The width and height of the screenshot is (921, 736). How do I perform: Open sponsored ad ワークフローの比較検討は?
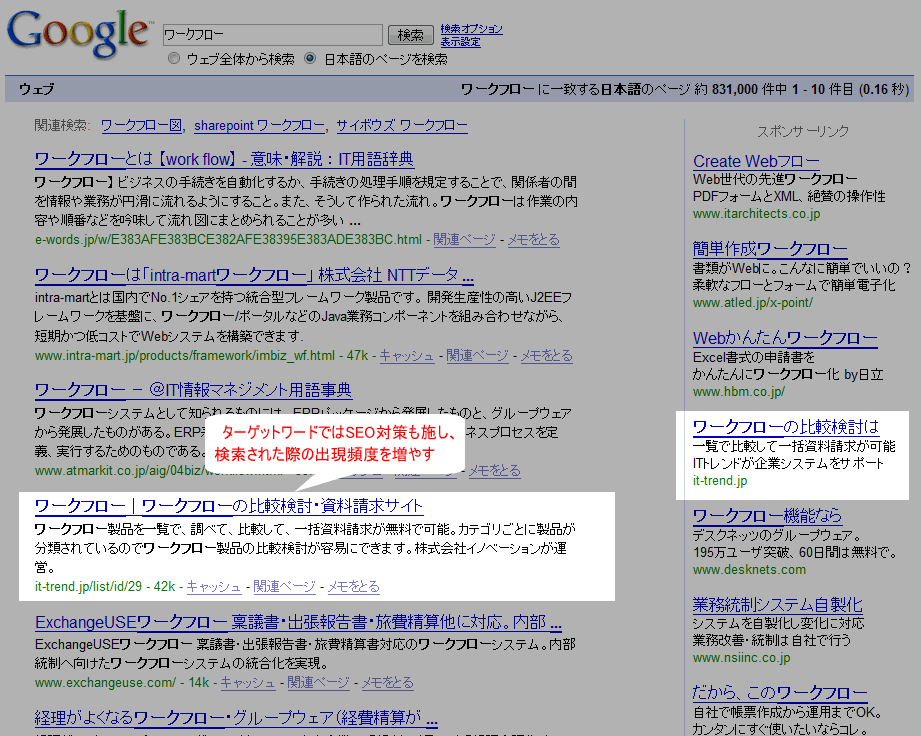785,427
